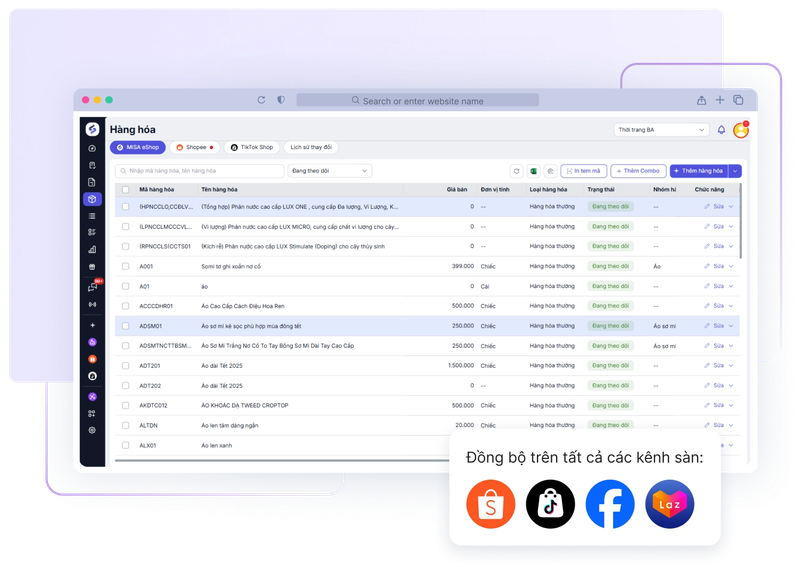Click the browser share icon

point(702,100)
